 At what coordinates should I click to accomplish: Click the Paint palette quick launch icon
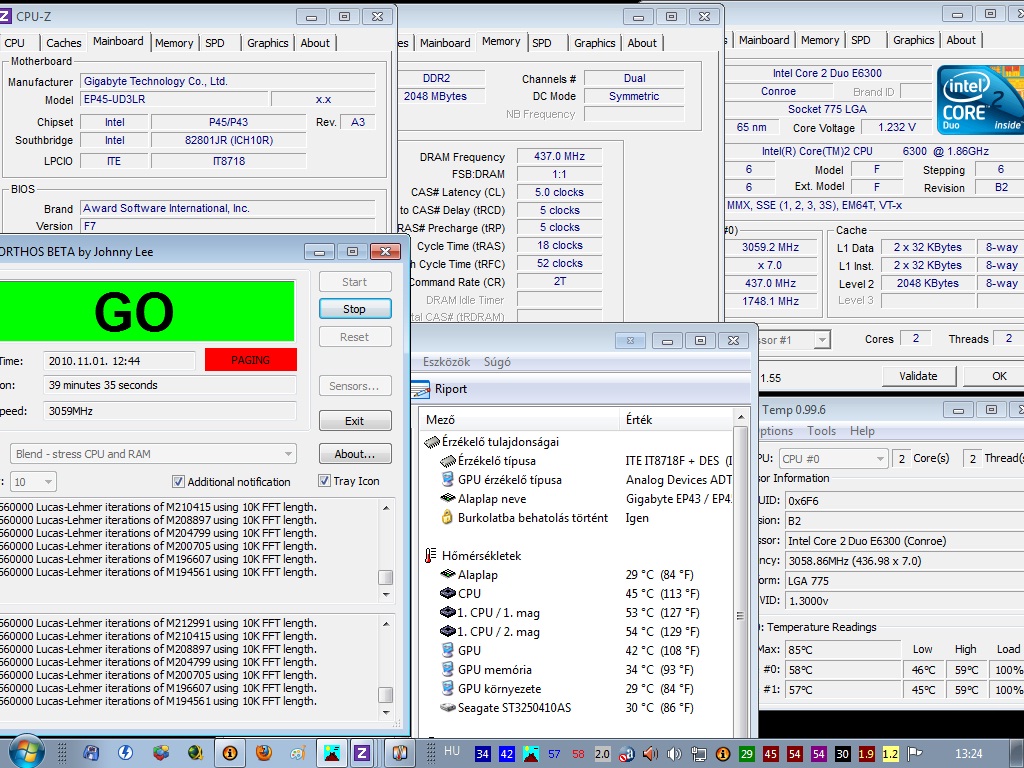click(297, 753)
